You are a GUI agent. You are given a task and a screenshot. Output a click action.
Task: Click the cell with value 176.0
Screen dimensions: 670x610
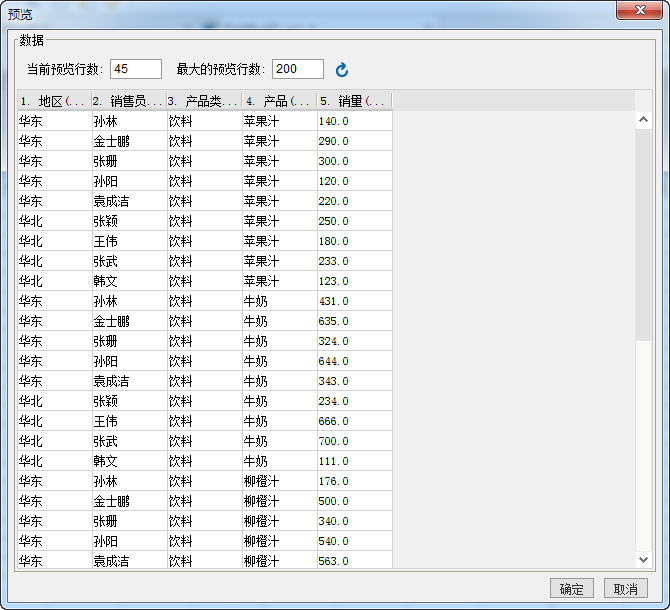pos(355,481)
